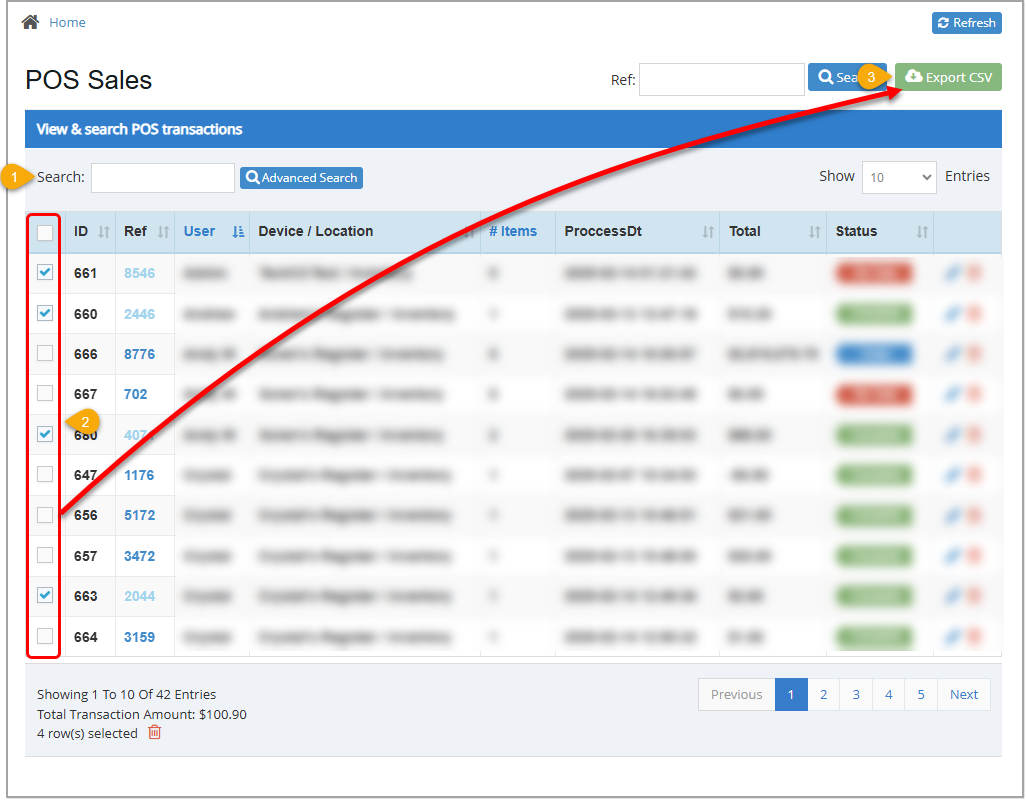Viewport: 1026px width, 800px height.
Task: Click the trash icon next to '4 row(s) selected'
Action: (155, 733)
